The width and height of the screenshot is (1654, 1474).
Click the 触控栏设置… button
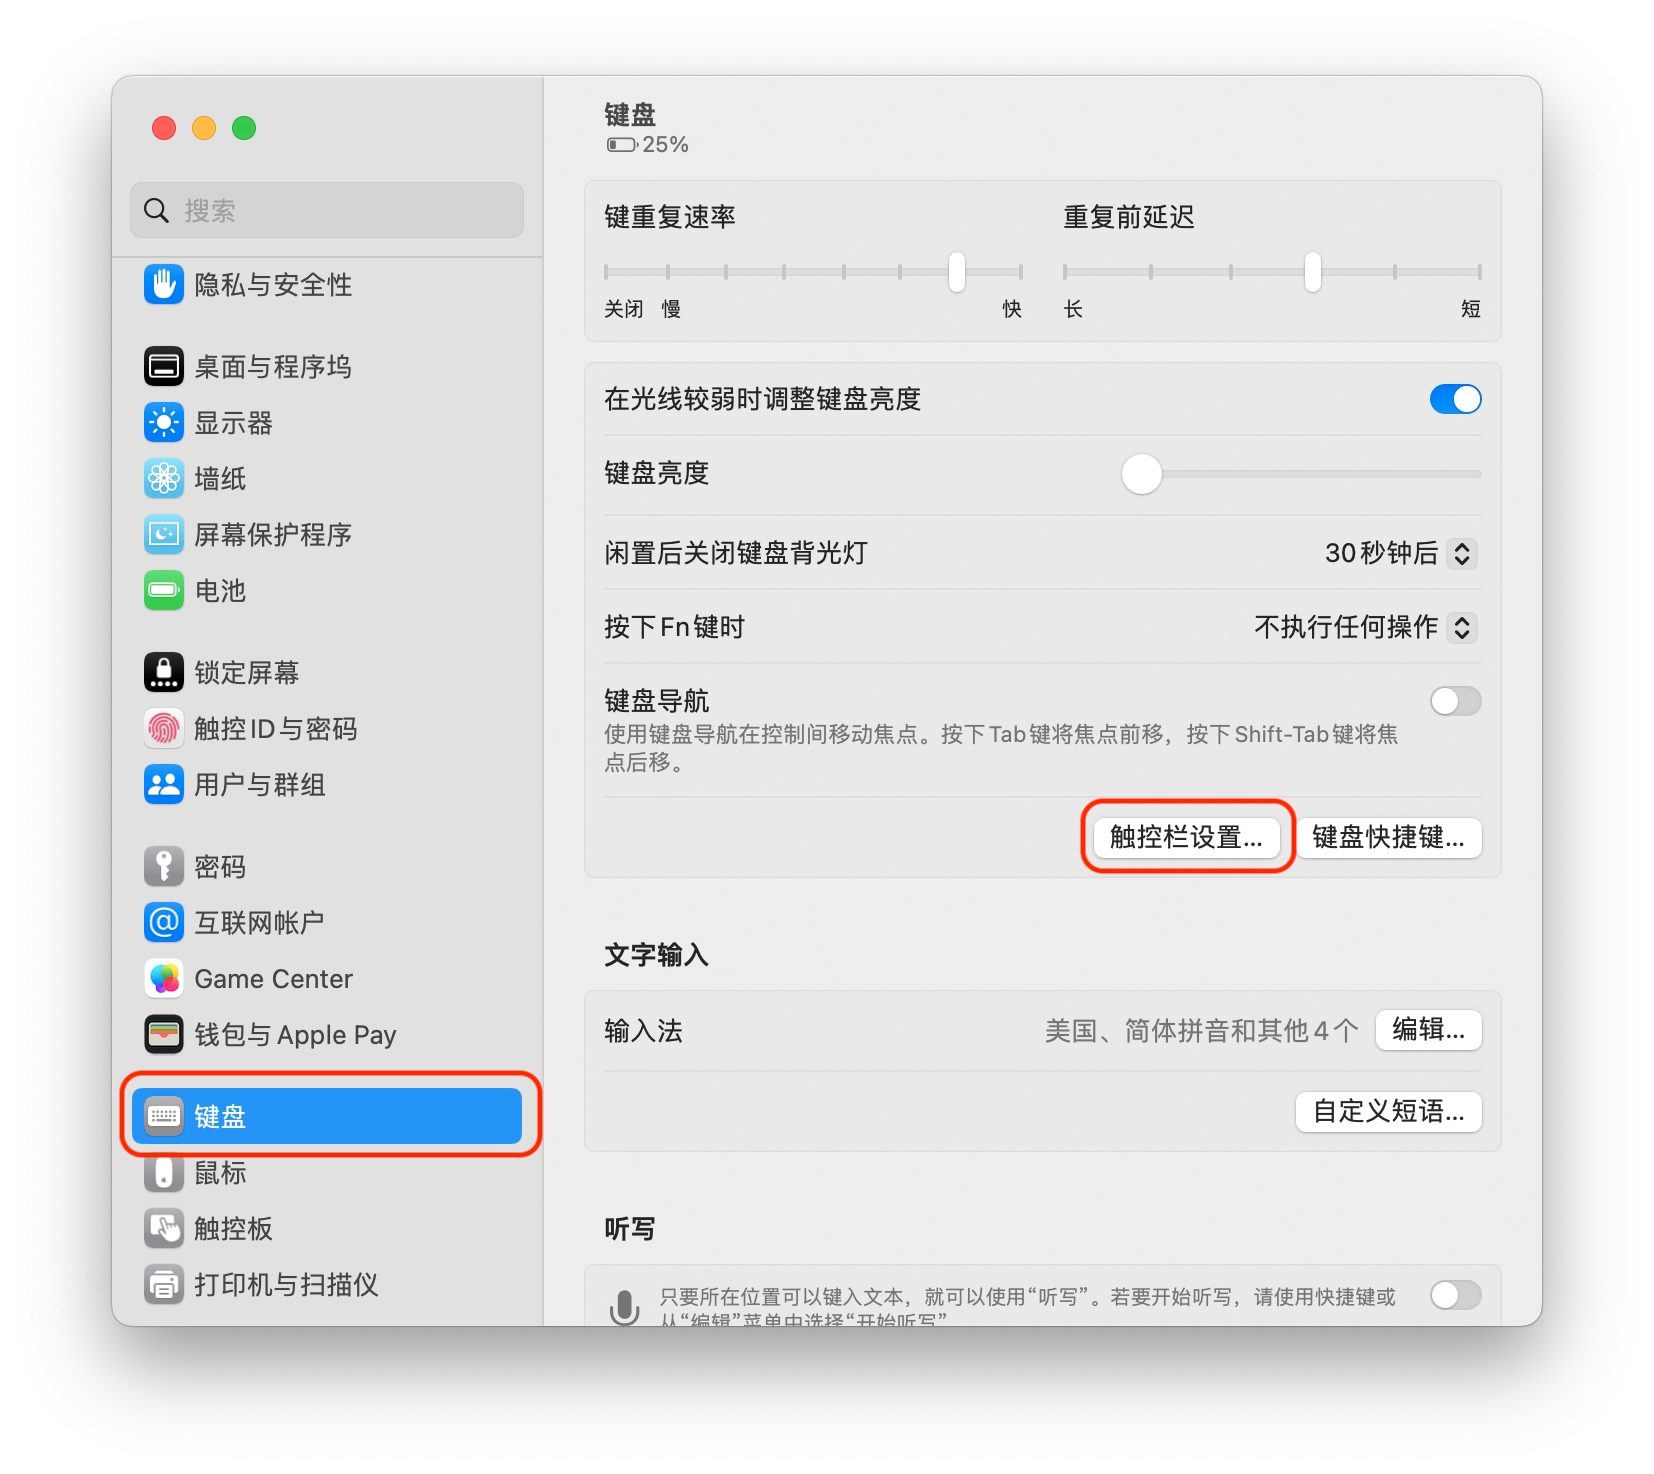click(x=1187, y=837)
